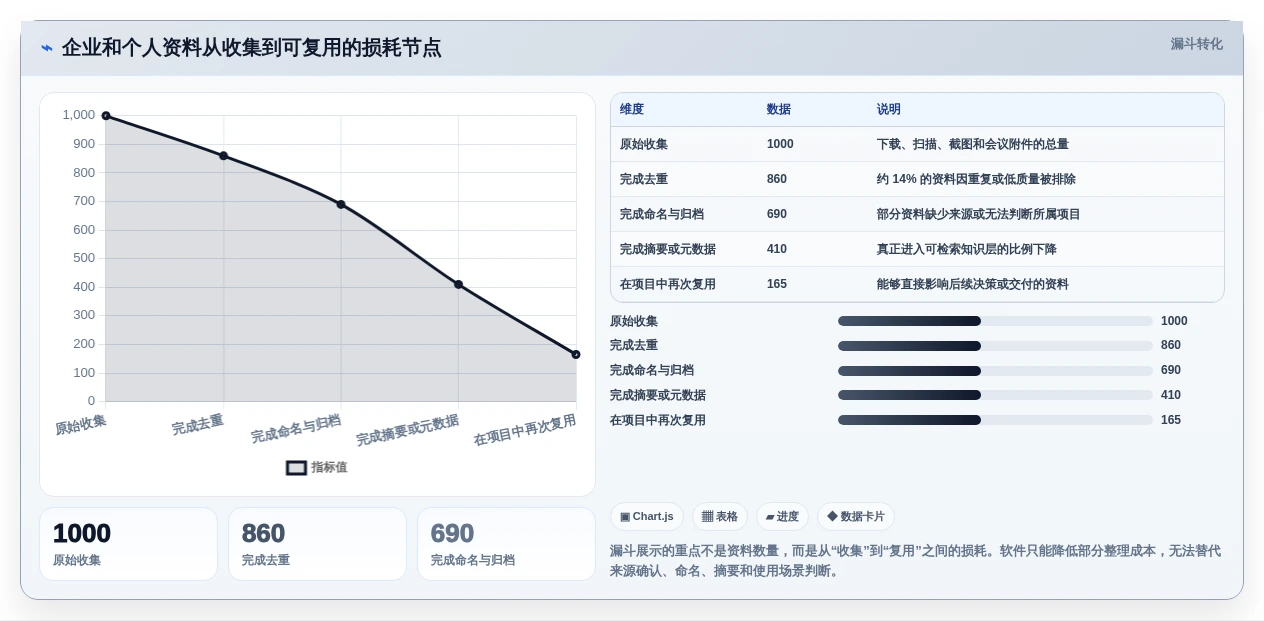Click the 完成去重 cell in the table

[x=644, y=179]
